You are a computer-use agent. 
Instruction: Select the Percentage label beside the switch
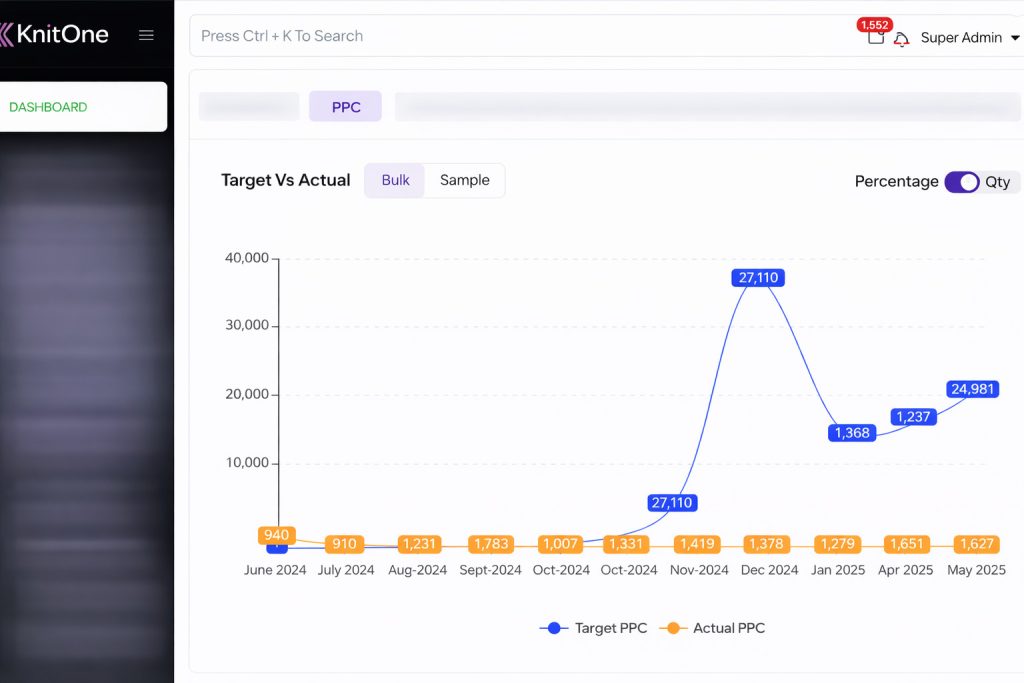896,182
